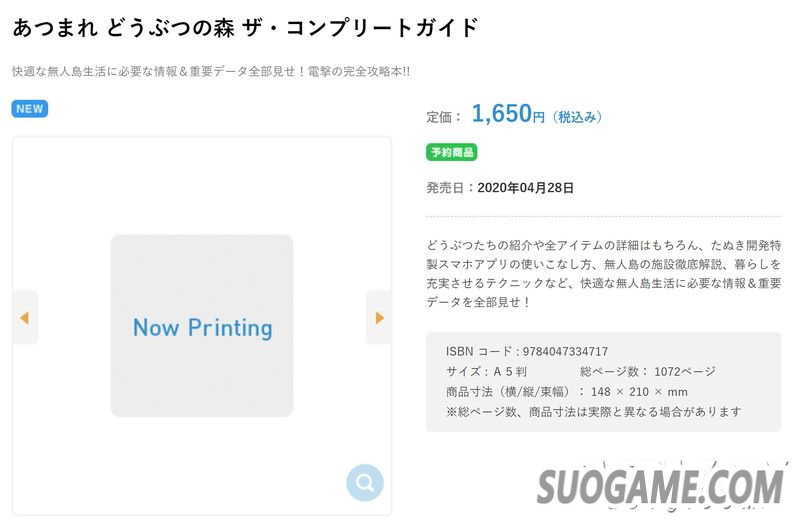Click the green 予約商品 badge
This screenshot has width=800, height=524.
(452, 152)
